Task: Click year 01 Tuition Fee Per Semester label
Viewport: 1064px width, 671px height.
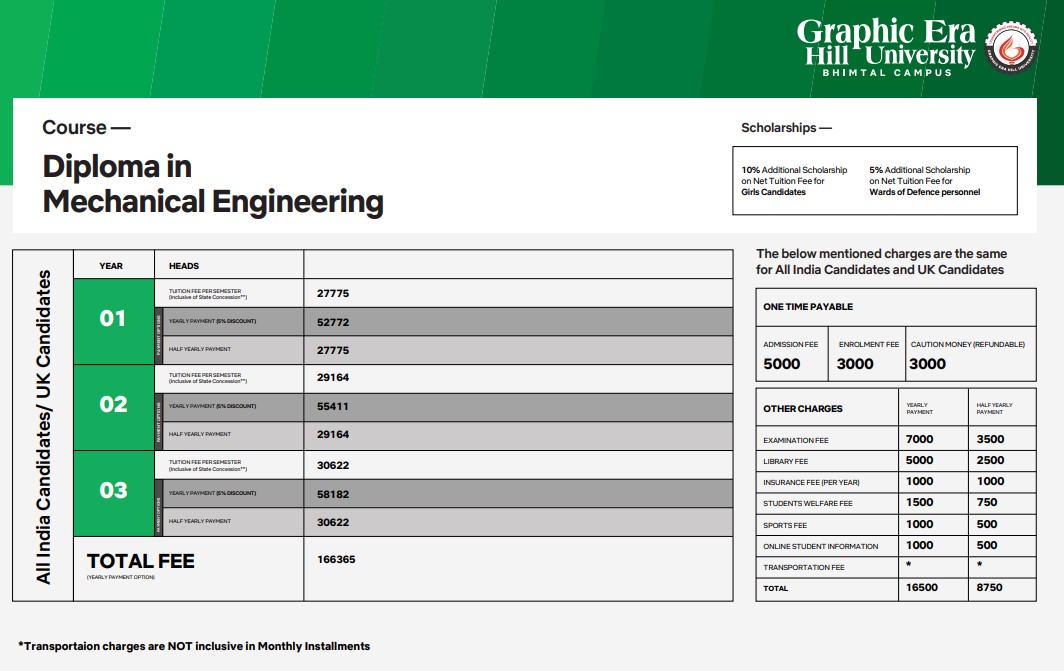Action: [208, 294]
